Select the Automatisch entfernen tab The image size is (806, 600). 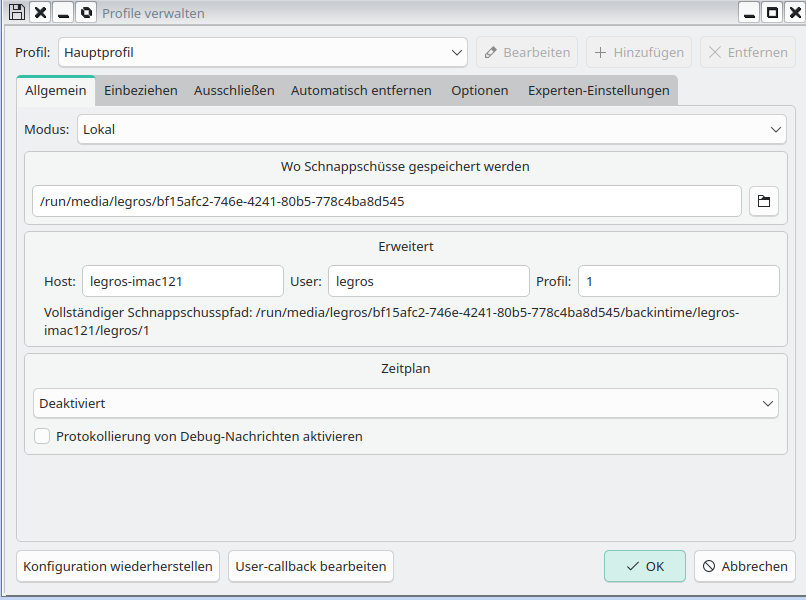tap(361, 90)
